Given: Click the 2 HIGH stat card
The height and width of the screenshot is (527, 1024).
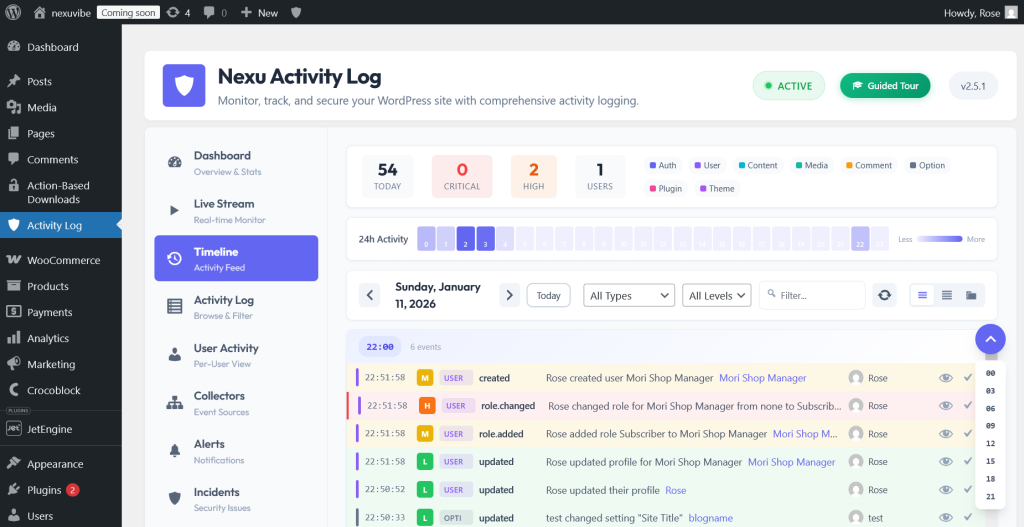Looking at the screenshot, I should pyautogui.click(x=534, y=176).
